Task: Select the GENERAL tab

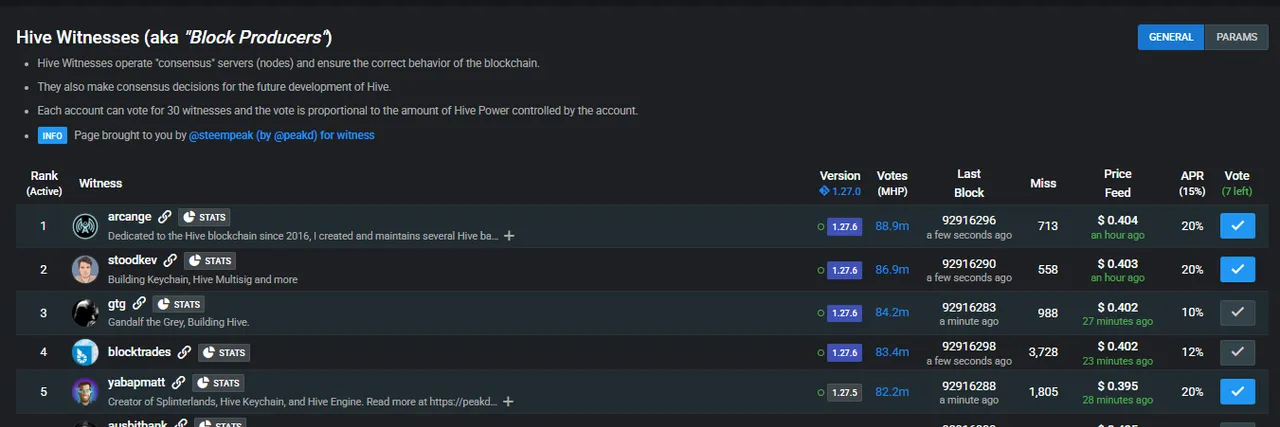Action: tap(1171, 37)
